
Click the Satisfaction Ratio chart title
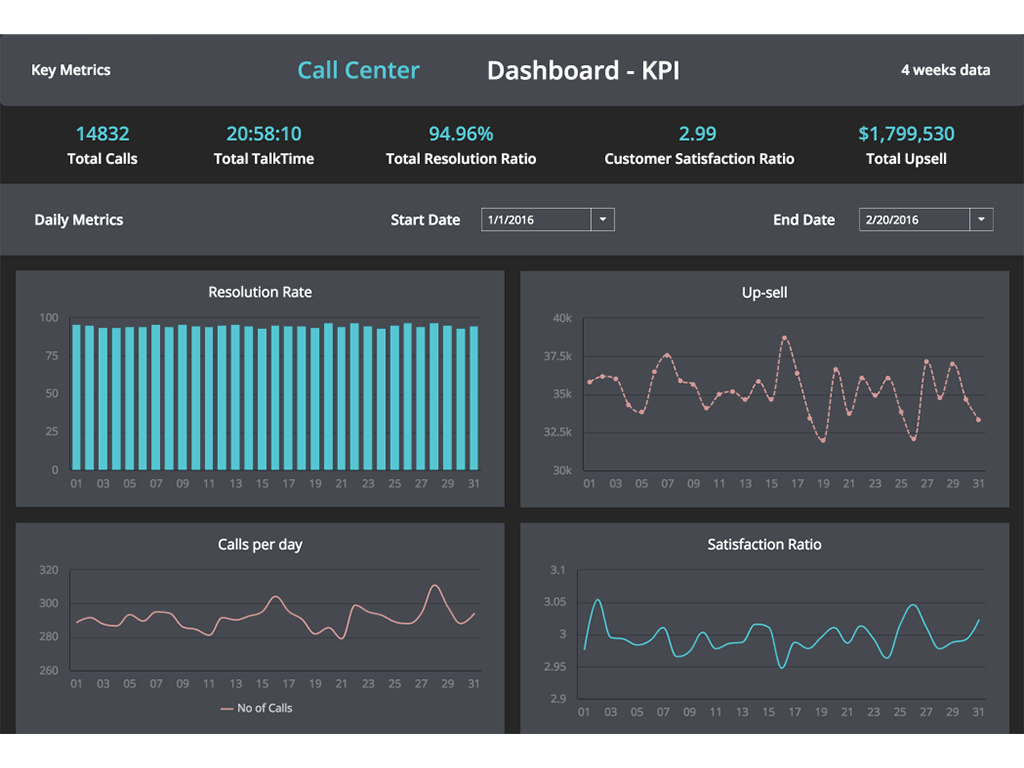click(764, 545)
